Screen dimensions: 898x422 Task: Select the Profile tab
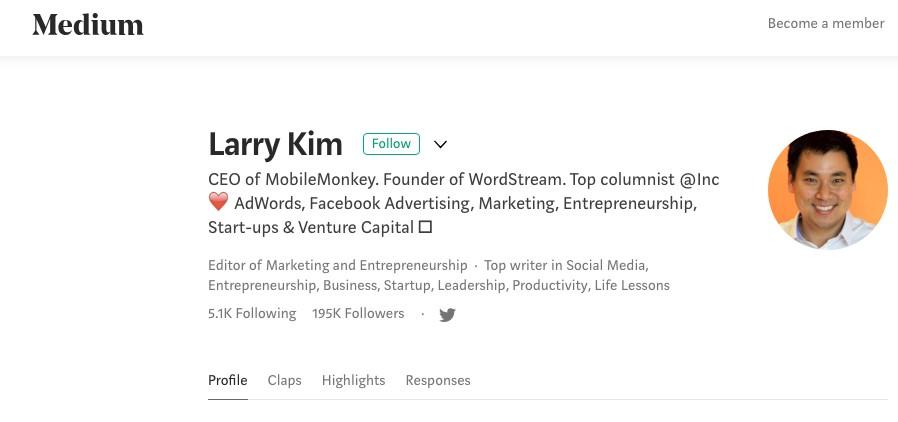pos(227,380)
